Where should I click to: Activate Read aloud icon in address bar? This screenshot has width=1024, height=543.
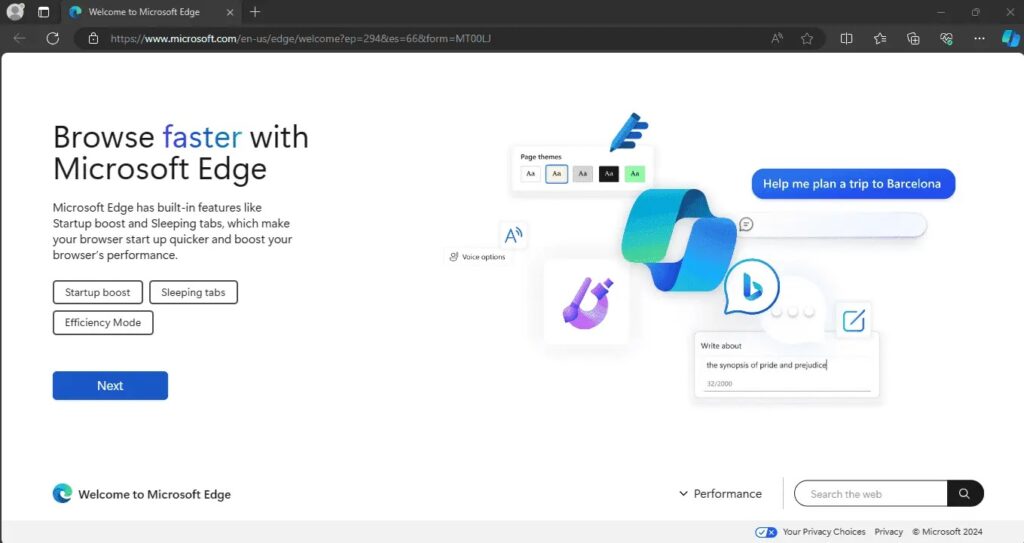[776, 39]
